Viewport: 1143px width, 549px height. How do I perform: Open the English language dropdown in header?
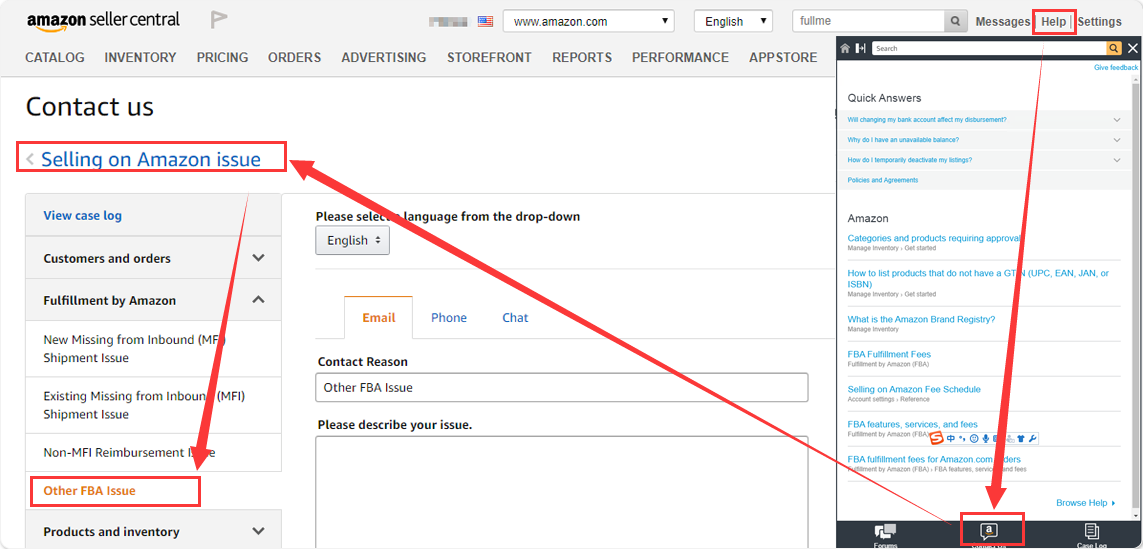pos(733,21)
